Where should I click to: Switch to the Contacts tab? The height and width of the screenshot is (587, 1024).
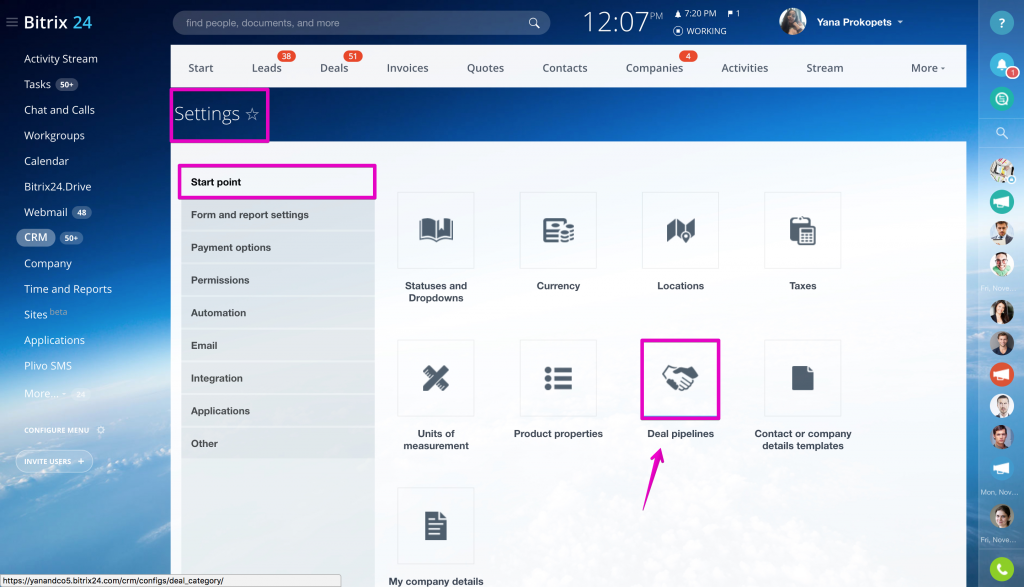tap(565, 68)
